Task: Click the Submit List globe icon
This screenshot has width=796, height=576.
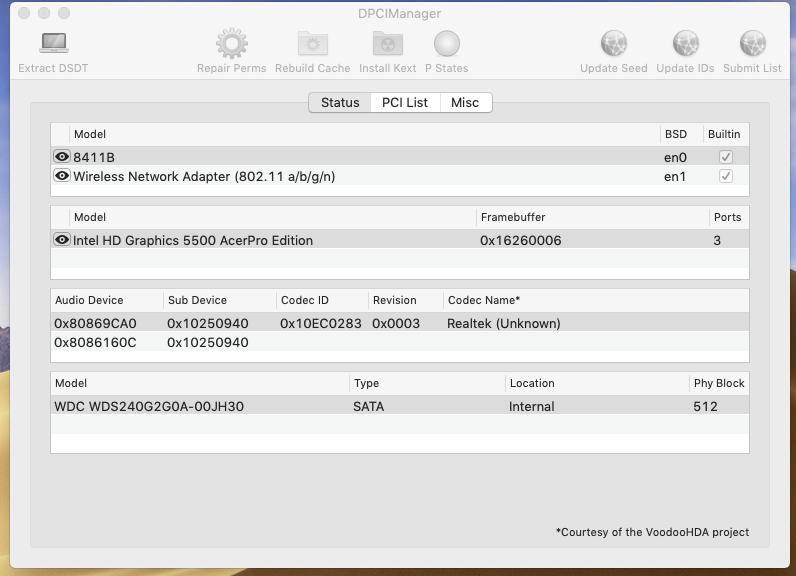Action: [752, 44]
